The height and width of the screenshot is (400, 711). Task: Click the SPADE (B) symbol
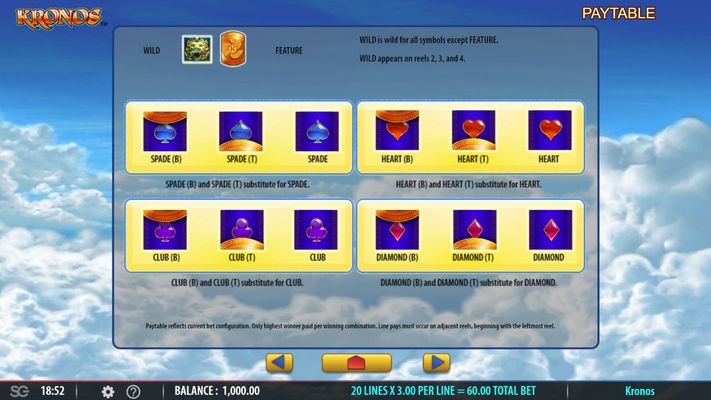[165, 132]
